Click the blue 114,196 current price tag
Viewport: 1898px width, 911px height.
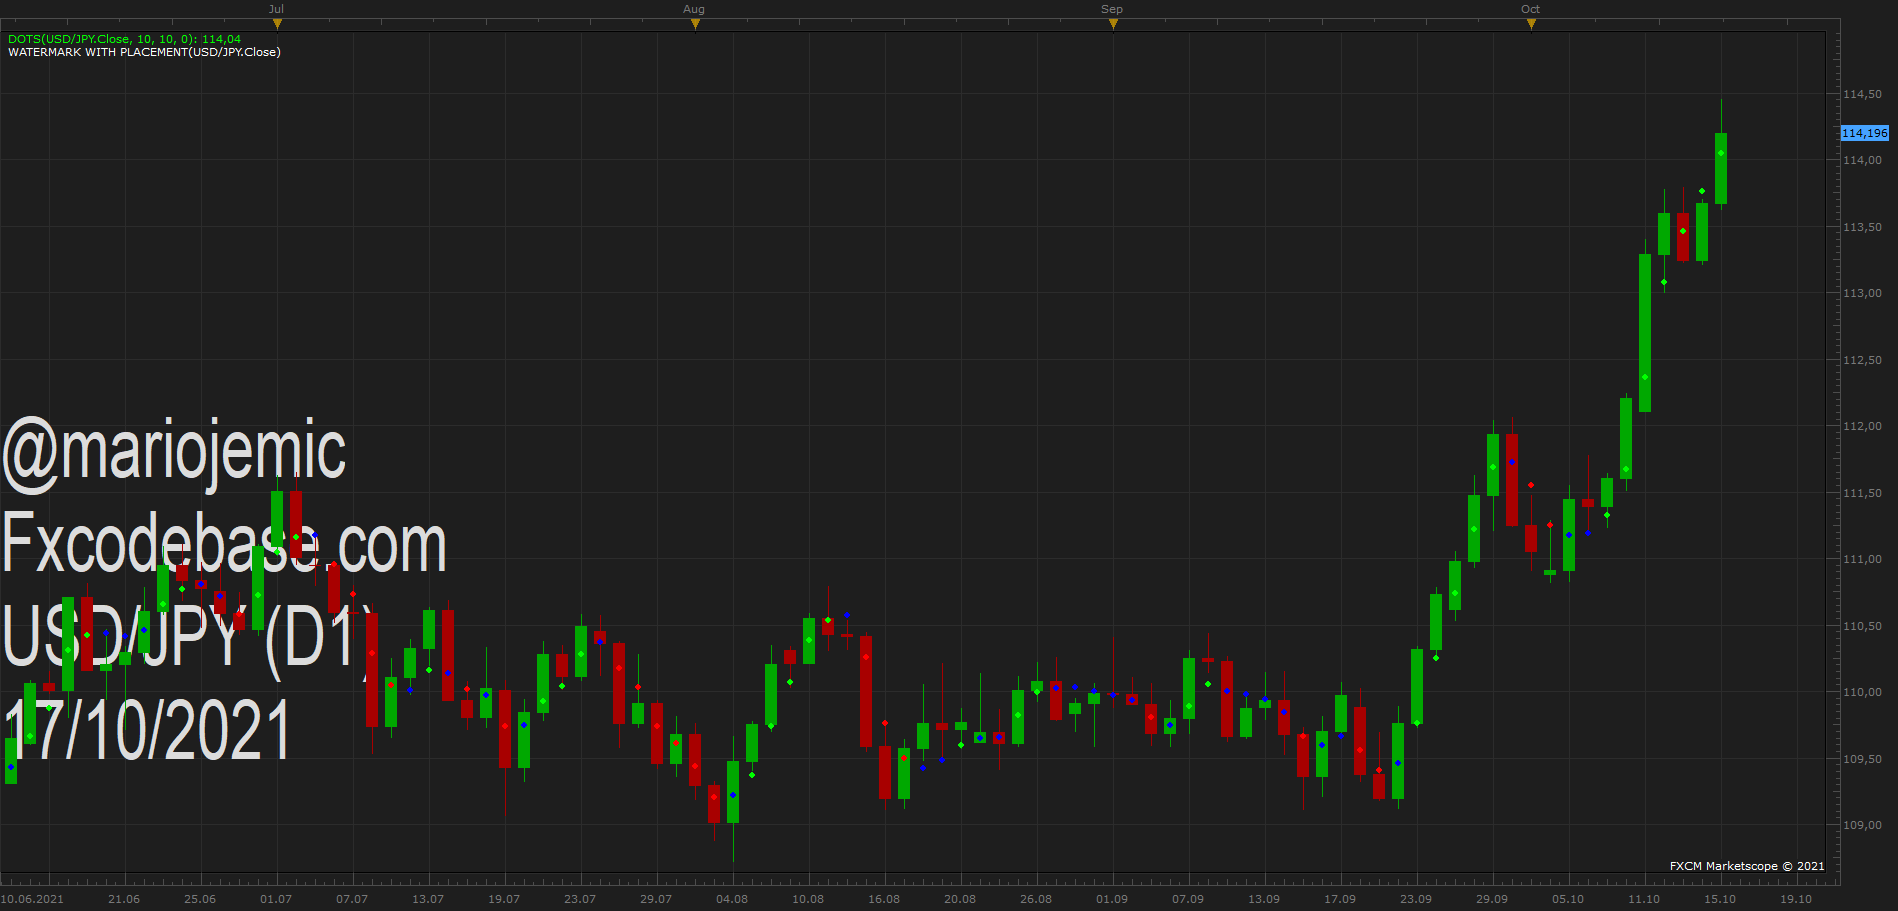(1864, 133)
